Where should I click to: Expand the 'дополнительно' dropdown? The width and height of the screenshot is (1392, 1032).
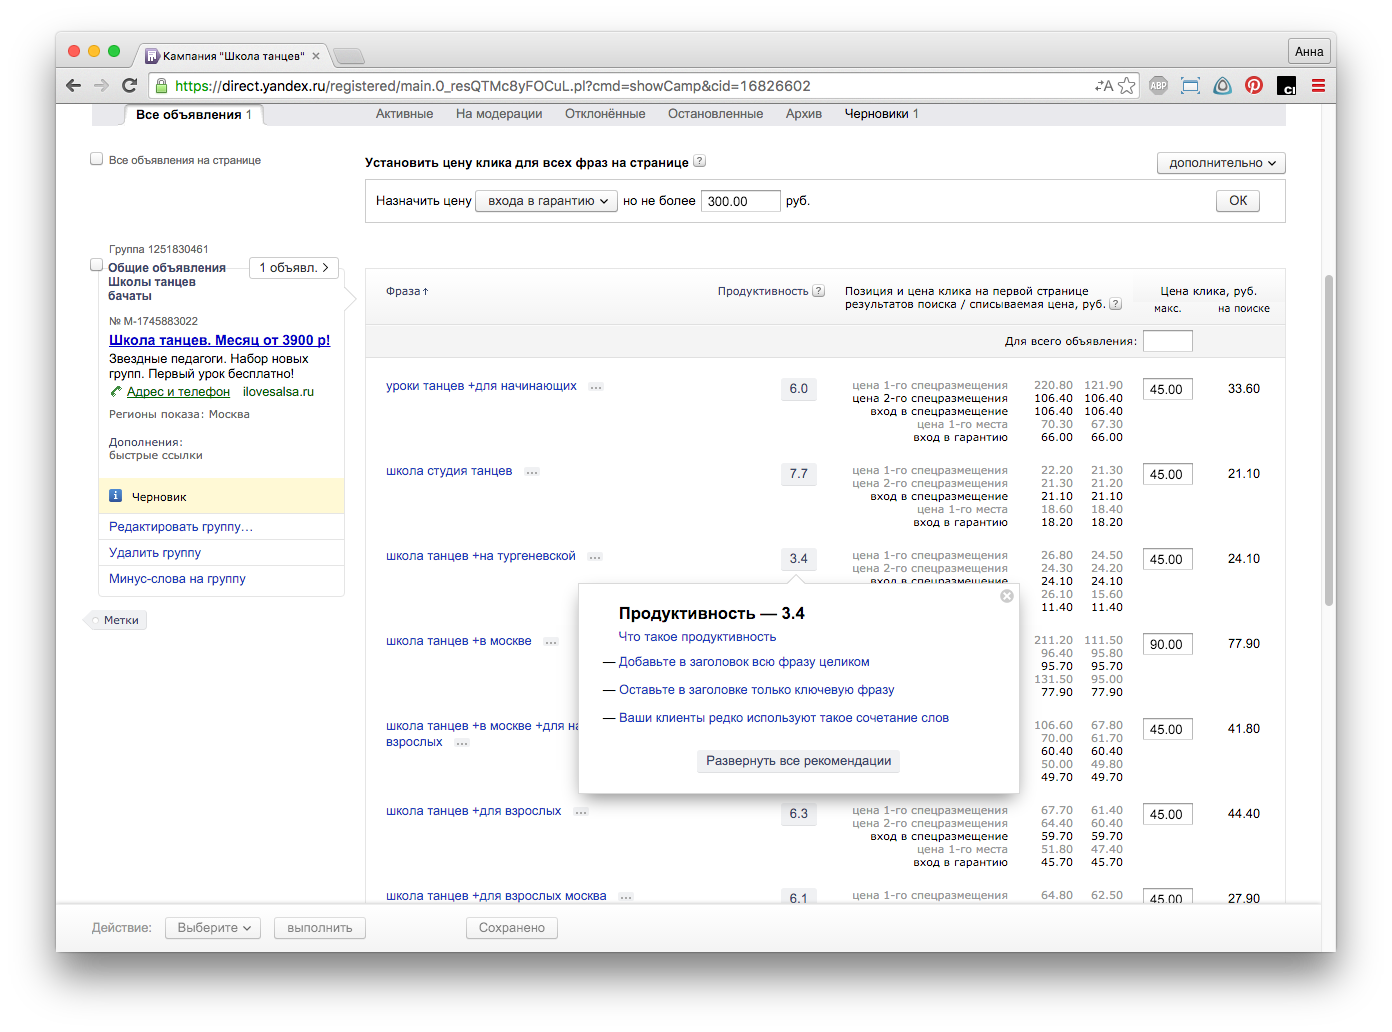pyautogui.click(x=1221, y=163)
